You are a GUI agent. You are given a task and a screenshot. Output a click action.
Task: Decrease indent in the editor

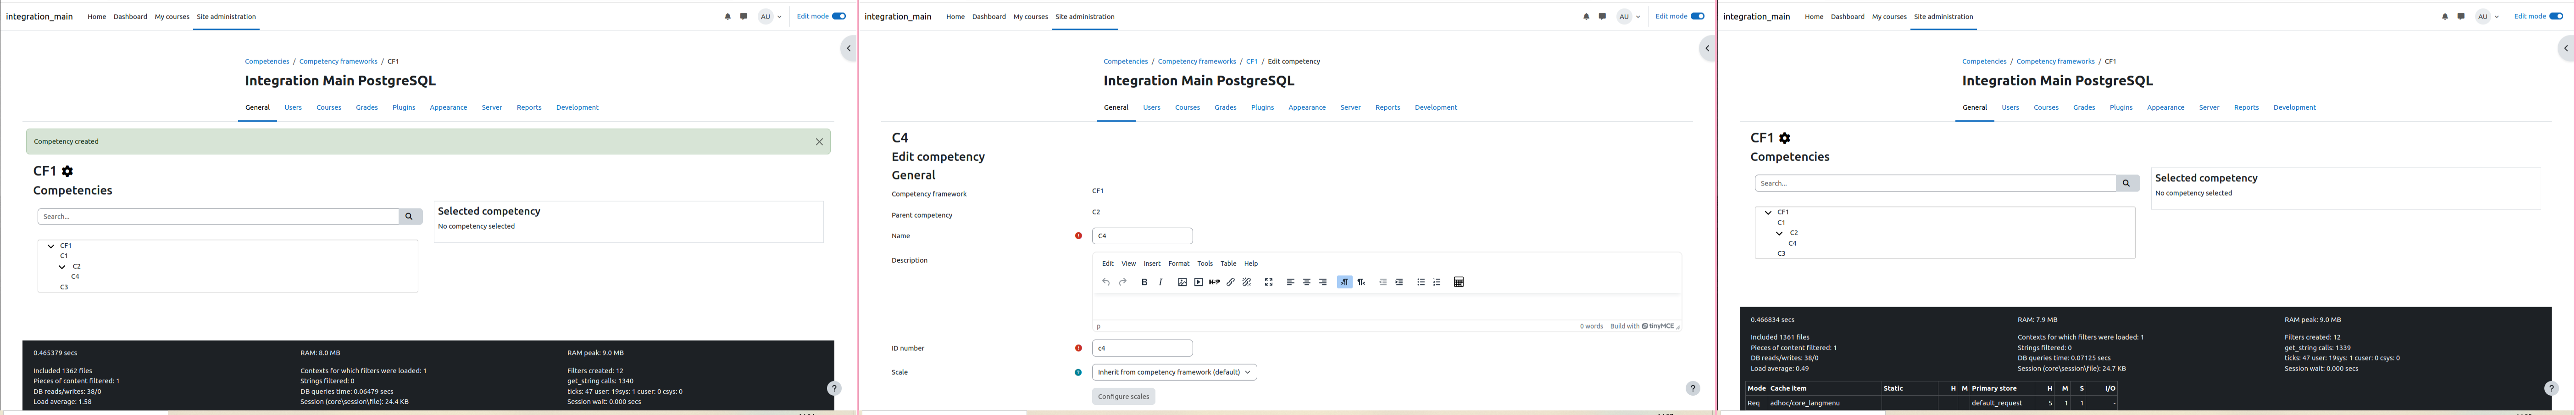coord(1383,282)
